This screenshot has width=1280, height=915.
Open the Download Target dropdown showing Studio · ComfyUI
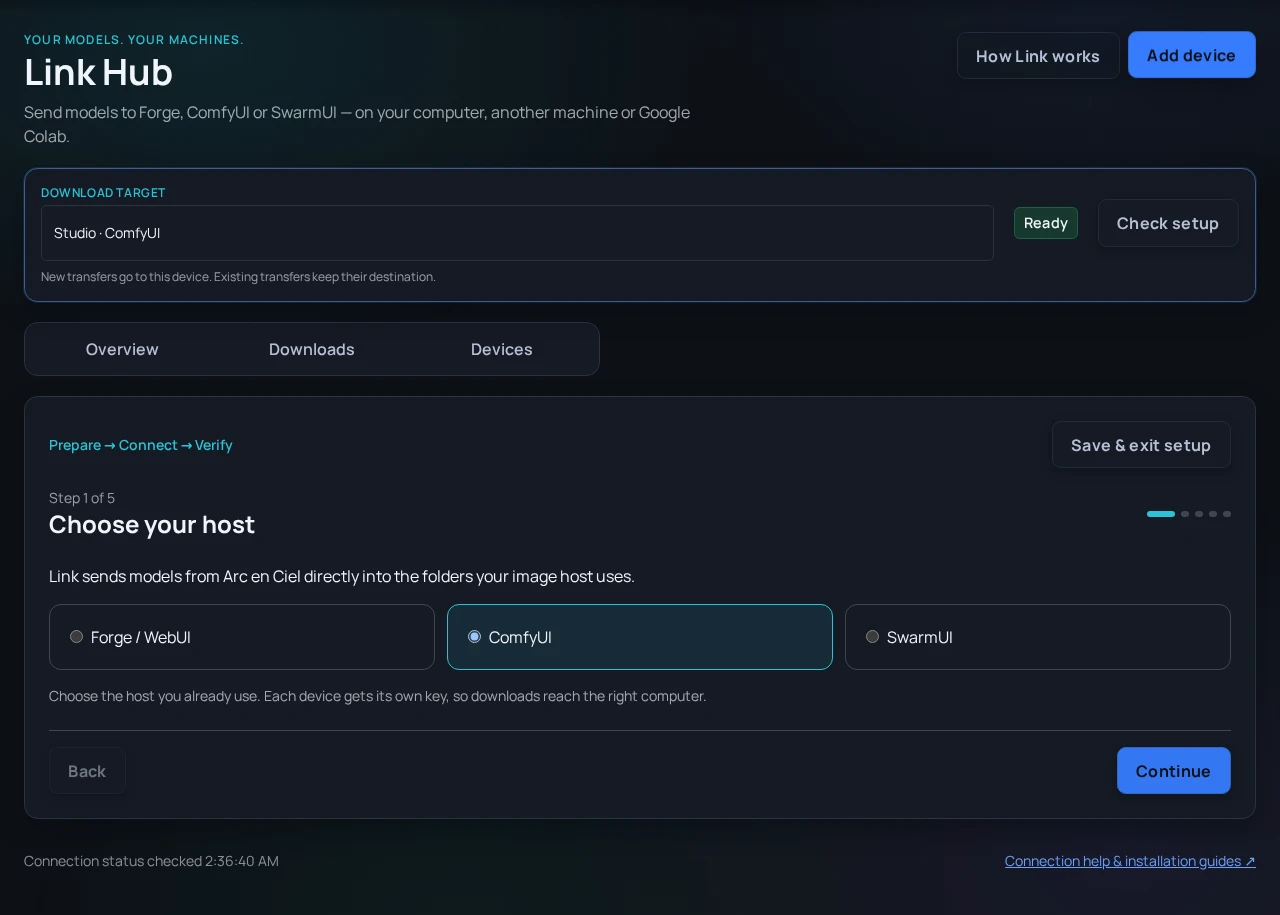tap(517, 233)
